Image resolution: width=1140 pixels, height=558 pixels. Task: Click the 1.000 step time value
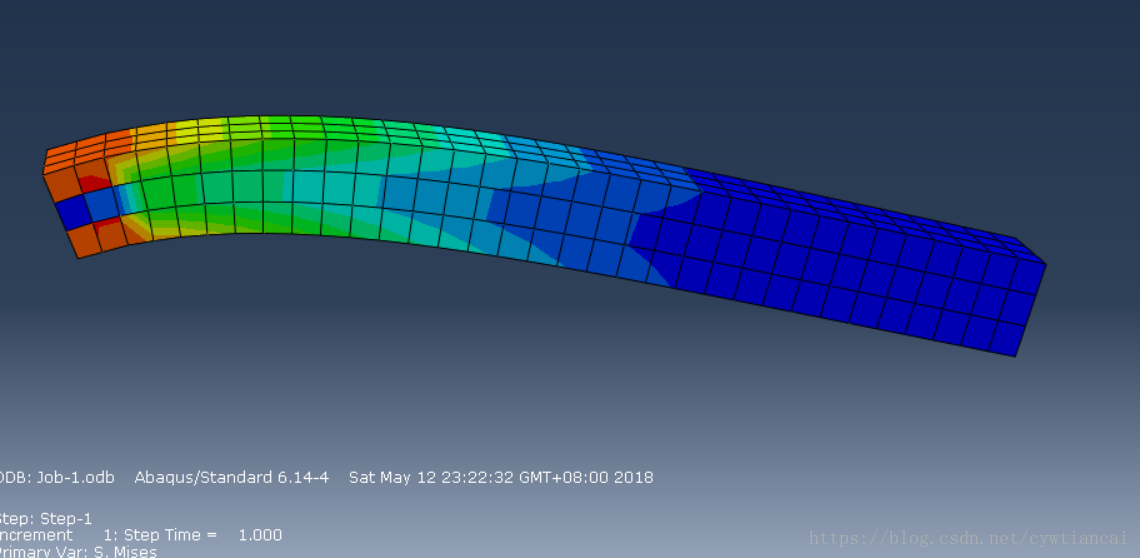[x=260, y=535]
